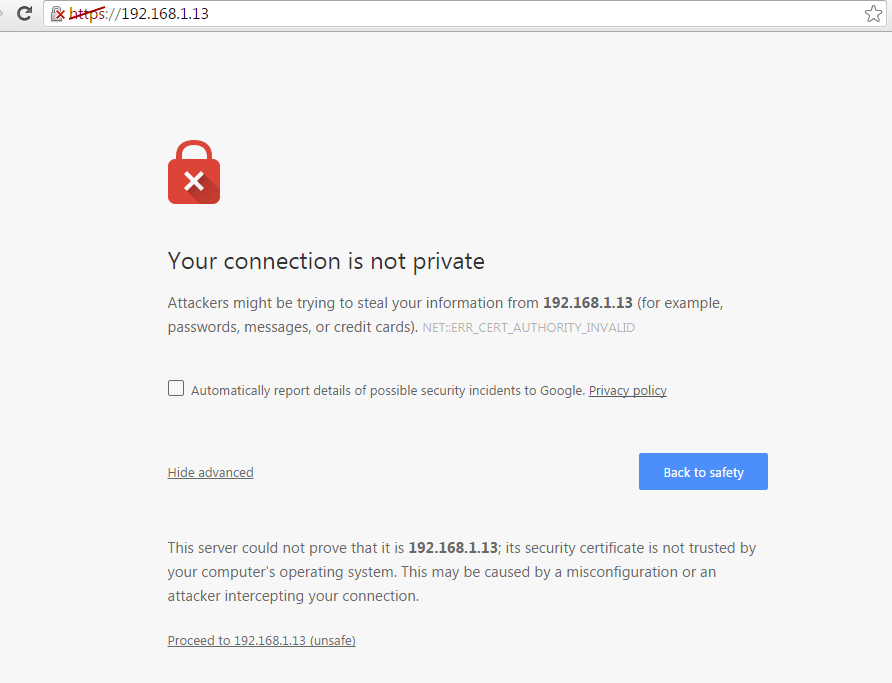Image resolution: width=892 pixels, height=683 pixels.
Task: Focus the address bar URL field
Action: [x=450, y=14]
